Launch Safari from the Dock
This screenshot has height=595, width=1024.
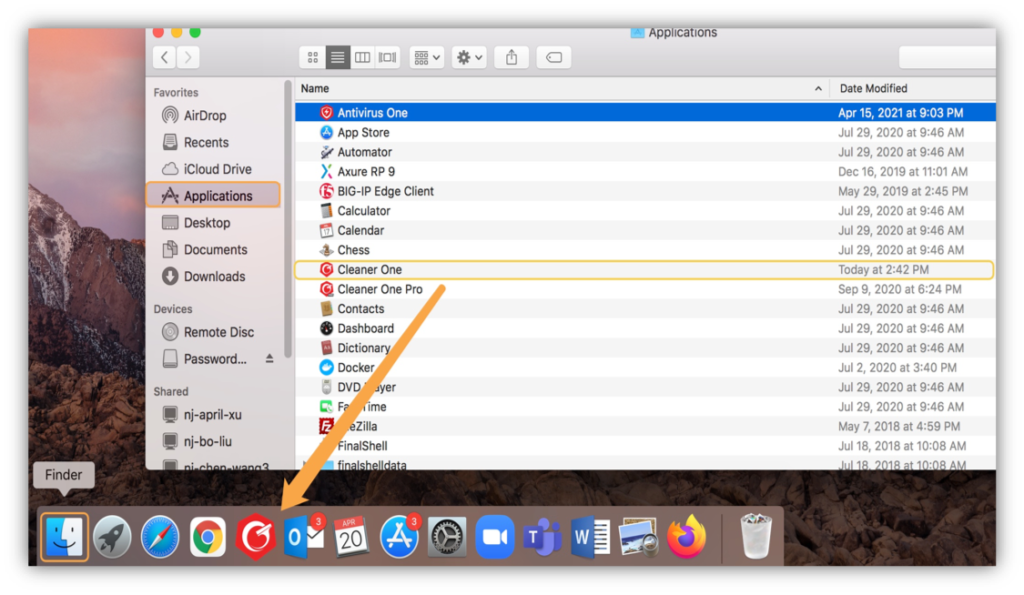160,538
